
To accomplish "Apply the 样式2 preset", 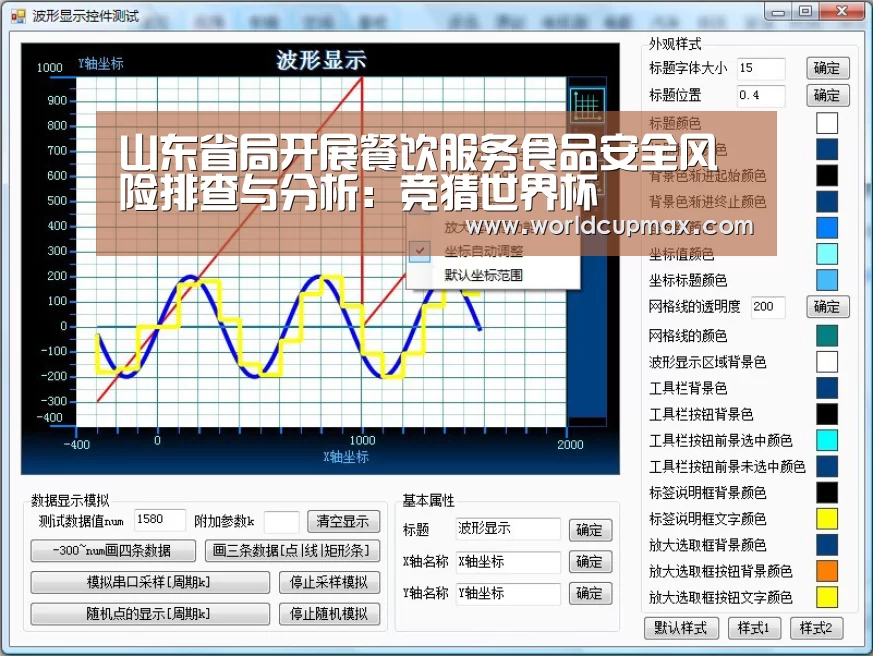I will [816, 628].
